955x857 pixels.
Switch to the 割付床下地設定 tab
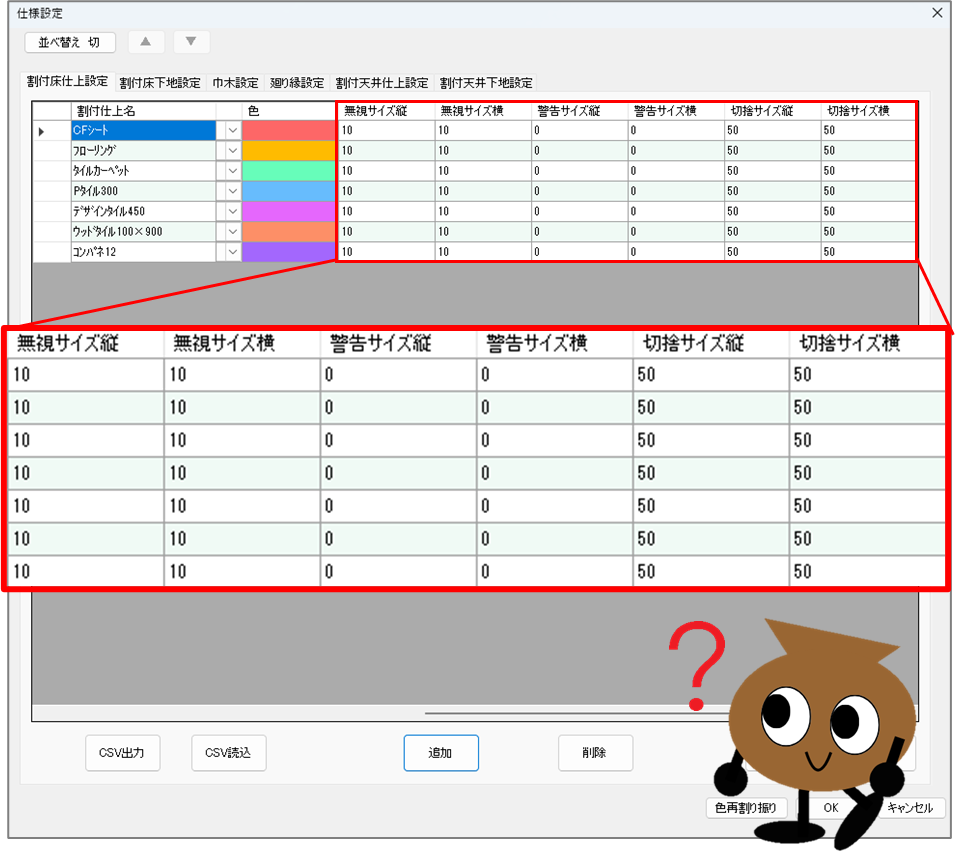160,83
